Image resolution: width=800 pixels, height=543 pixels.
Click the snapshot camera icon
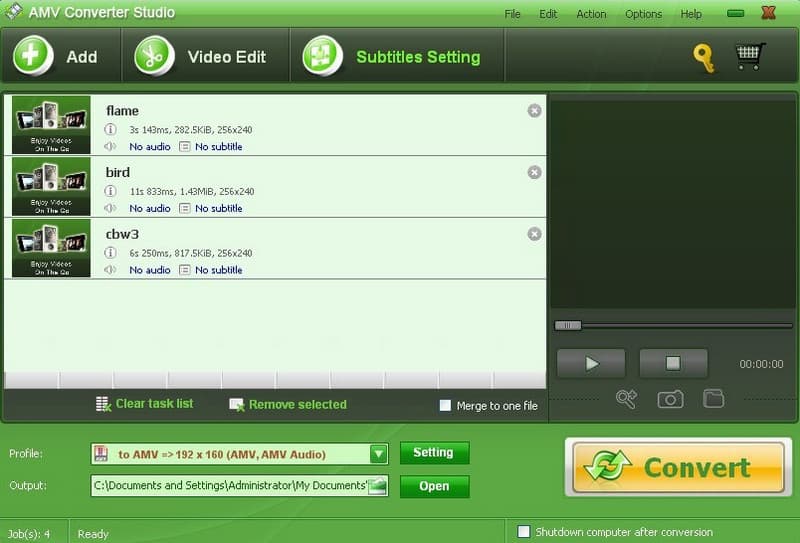670,399
